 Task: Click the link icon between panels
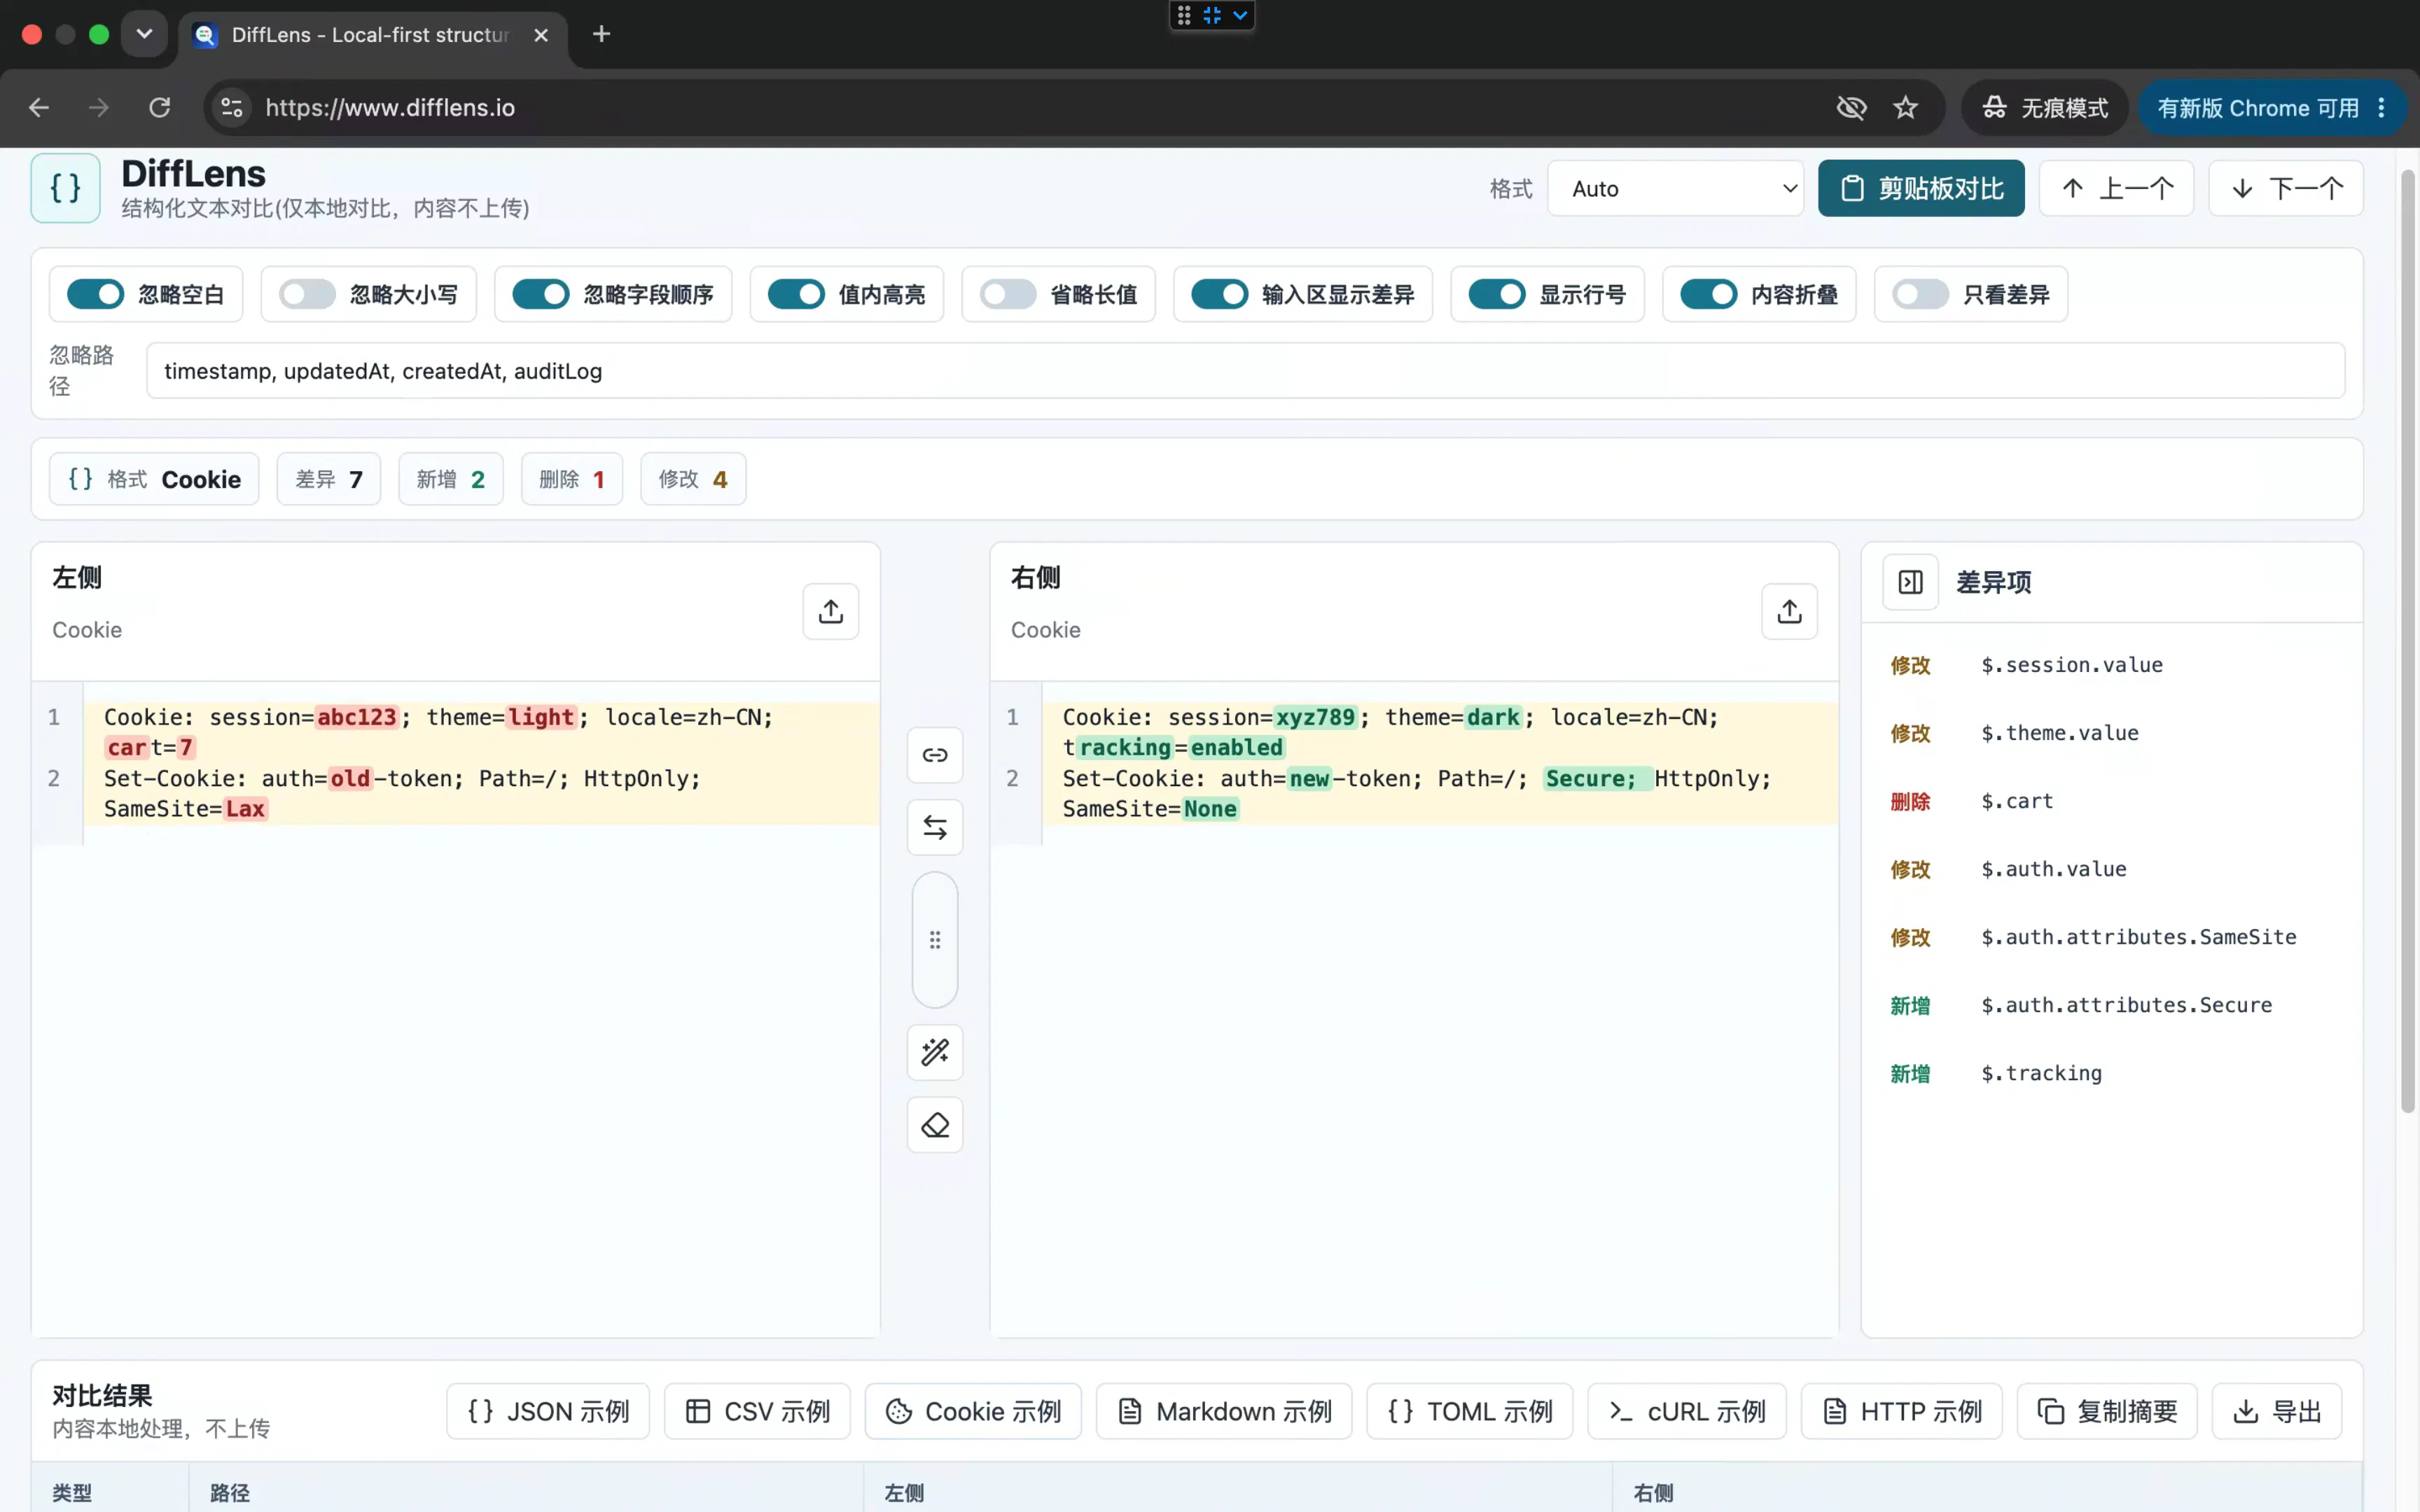(x=935, y=755)
